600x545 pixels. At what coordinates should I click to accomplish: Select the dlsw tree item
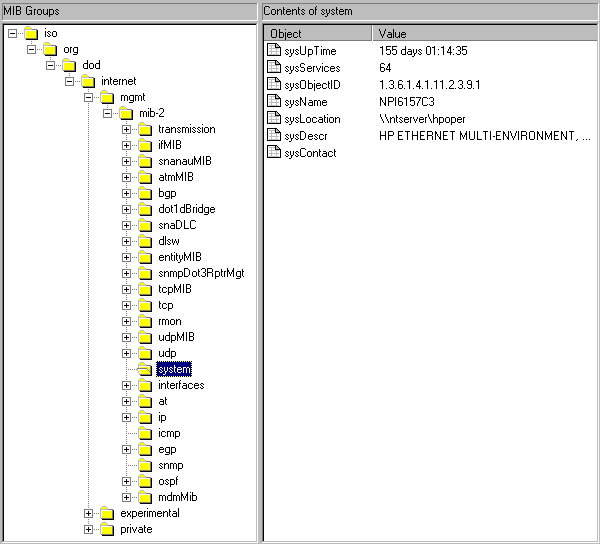(169, 241)
